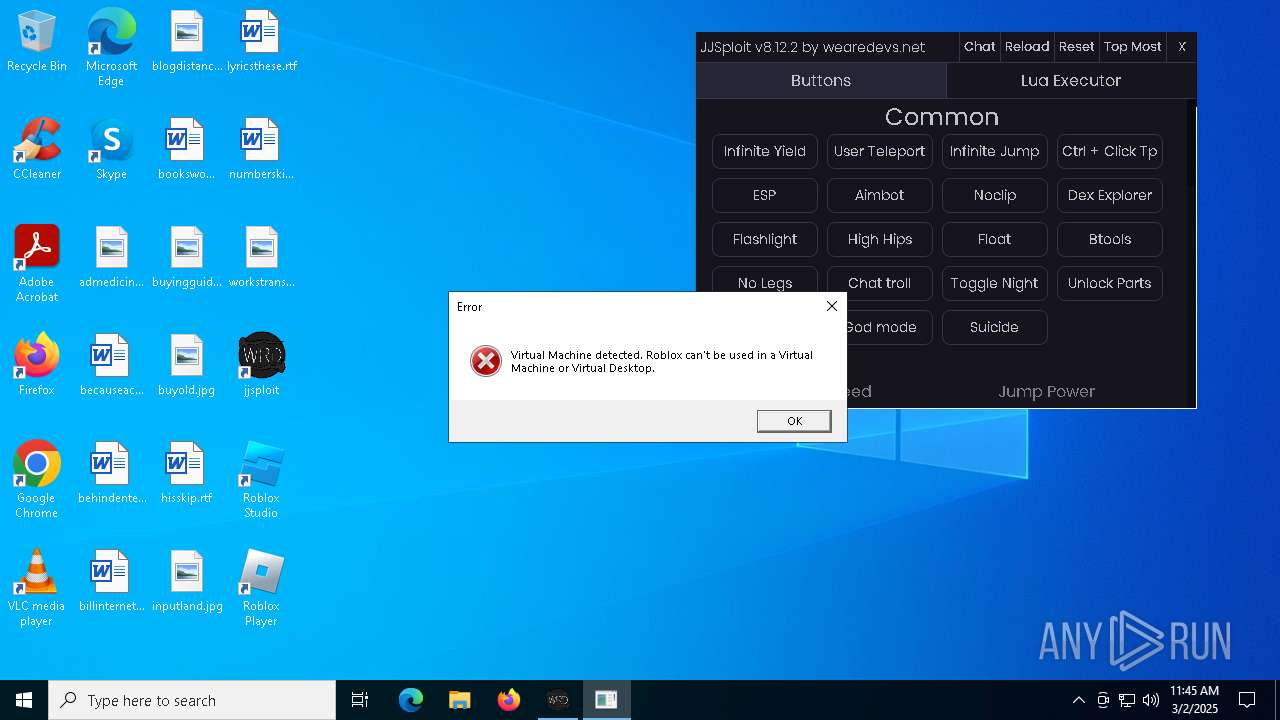This screenshot has width=1280, height=720.
Task: Click the Flashlight button
Action: (765, 239)
